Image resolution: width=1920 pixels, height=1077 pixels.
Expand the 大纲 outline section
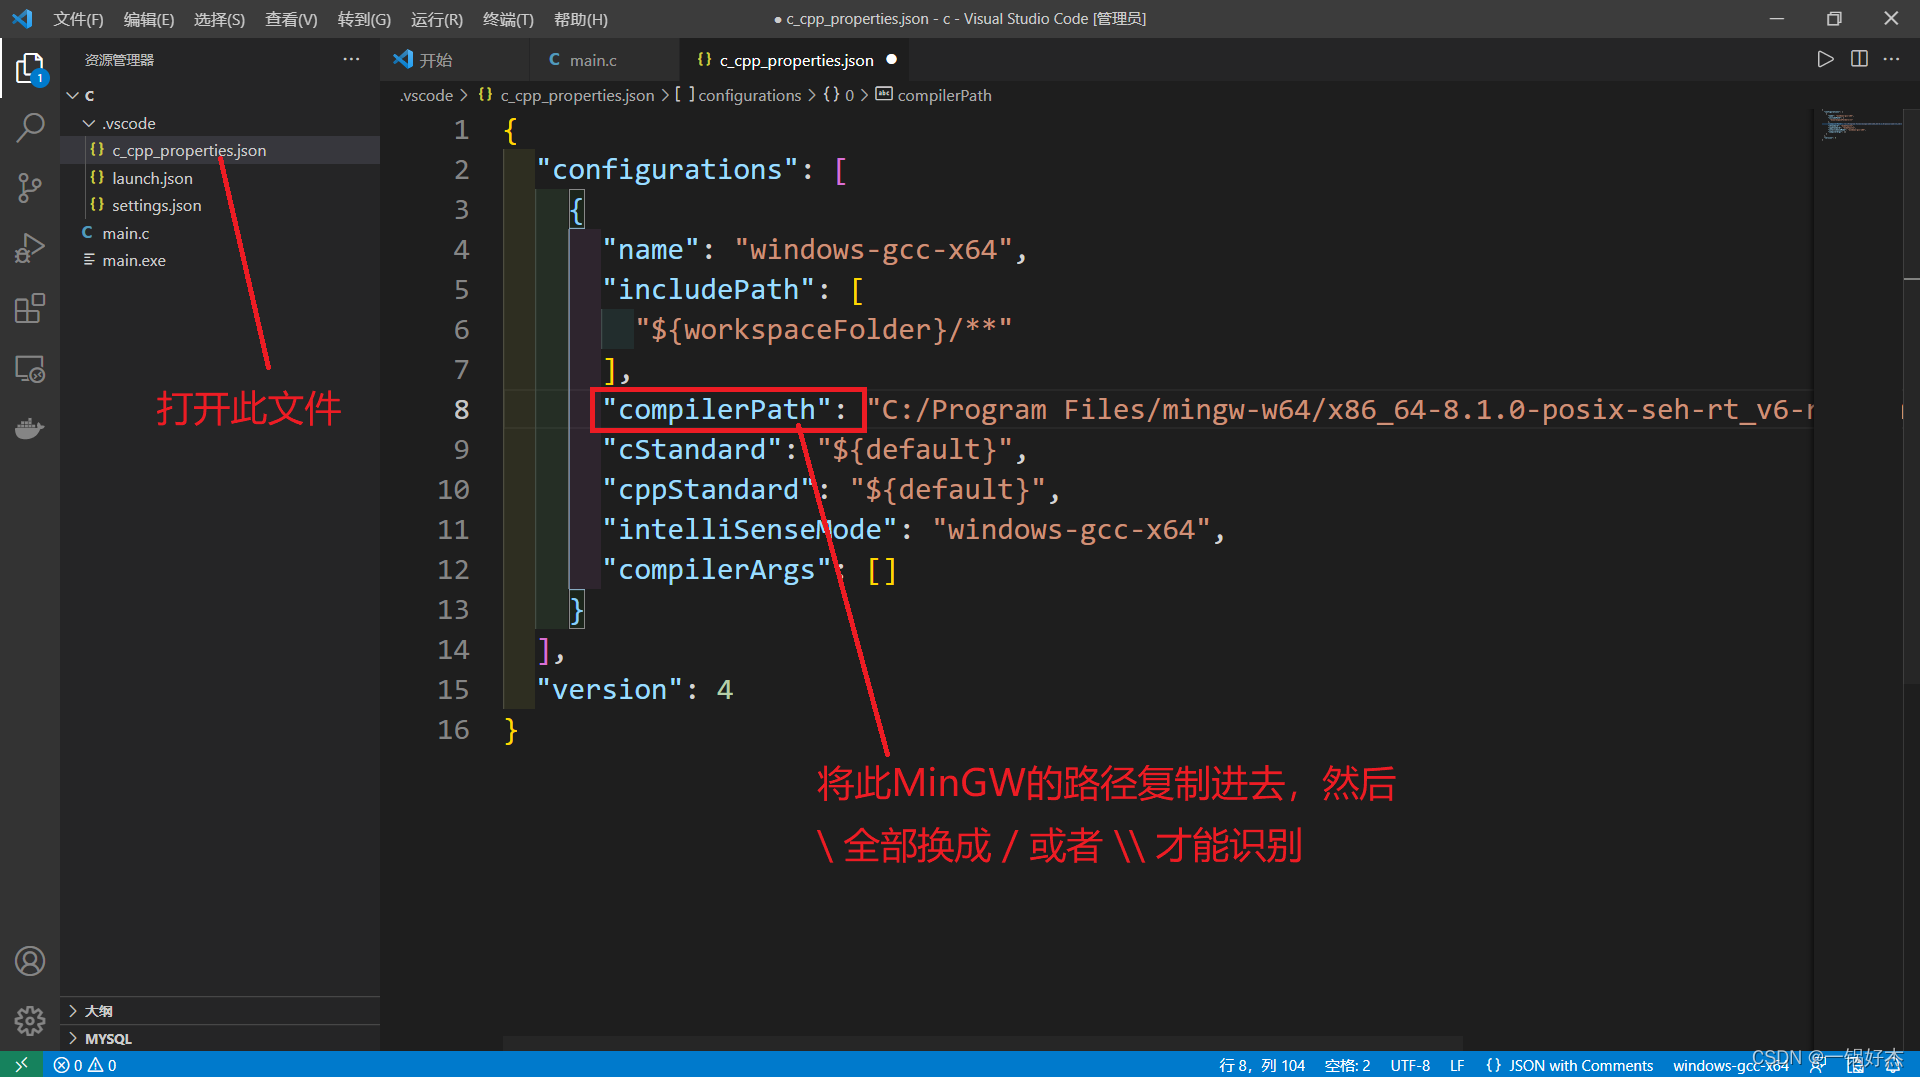[220, 1011]
